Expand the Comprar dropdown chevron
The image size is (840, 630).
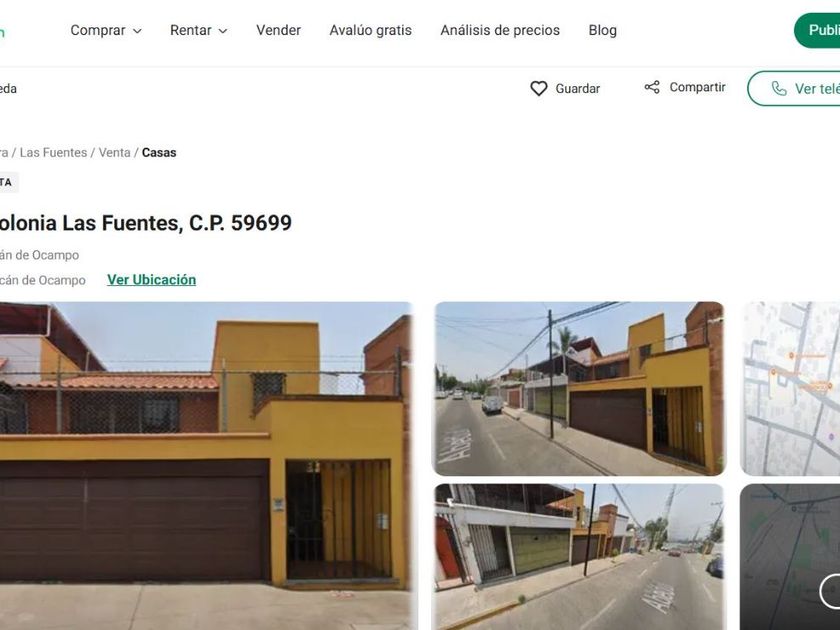(x=137, y=31)
